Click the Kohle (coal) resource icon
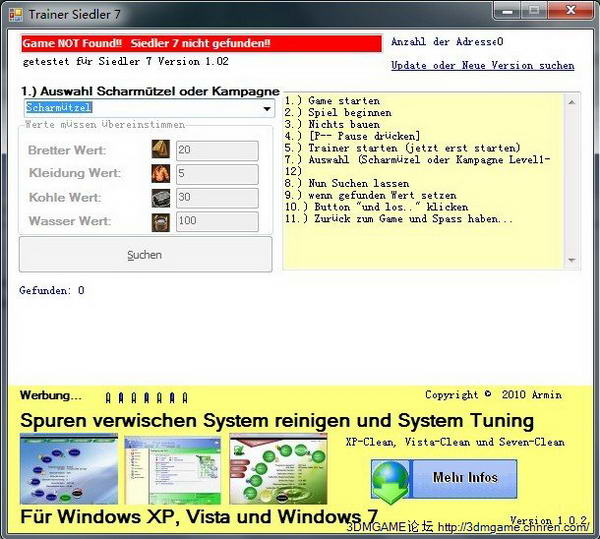The width and height of the screenshot is (600, 539). [160, 198]
